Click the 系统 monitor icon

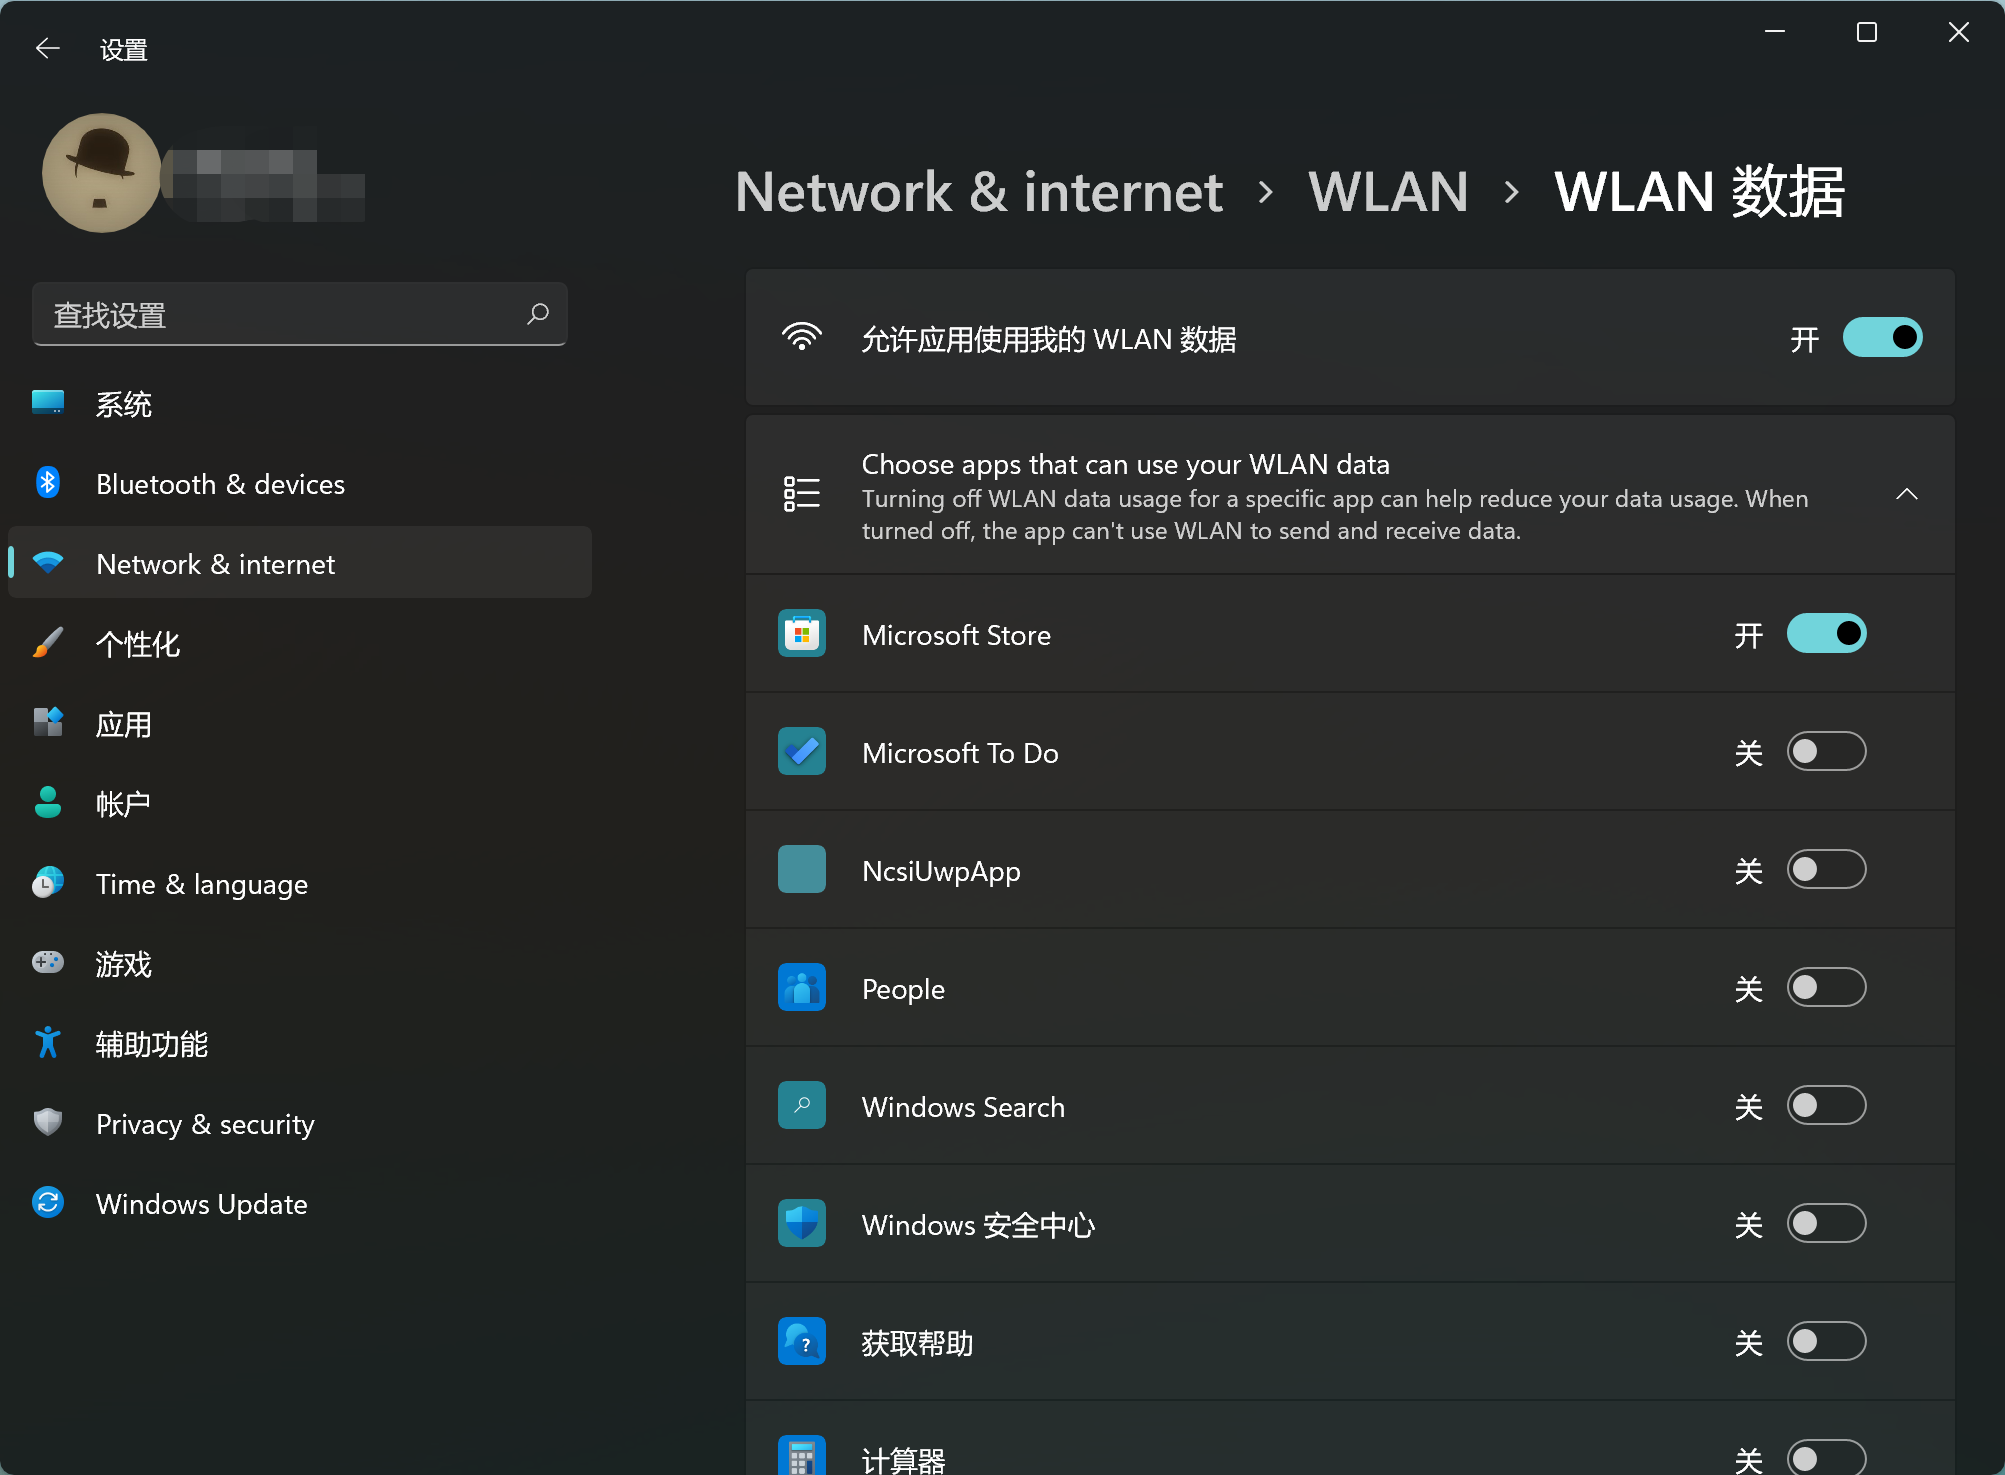[x=47, y=403]
